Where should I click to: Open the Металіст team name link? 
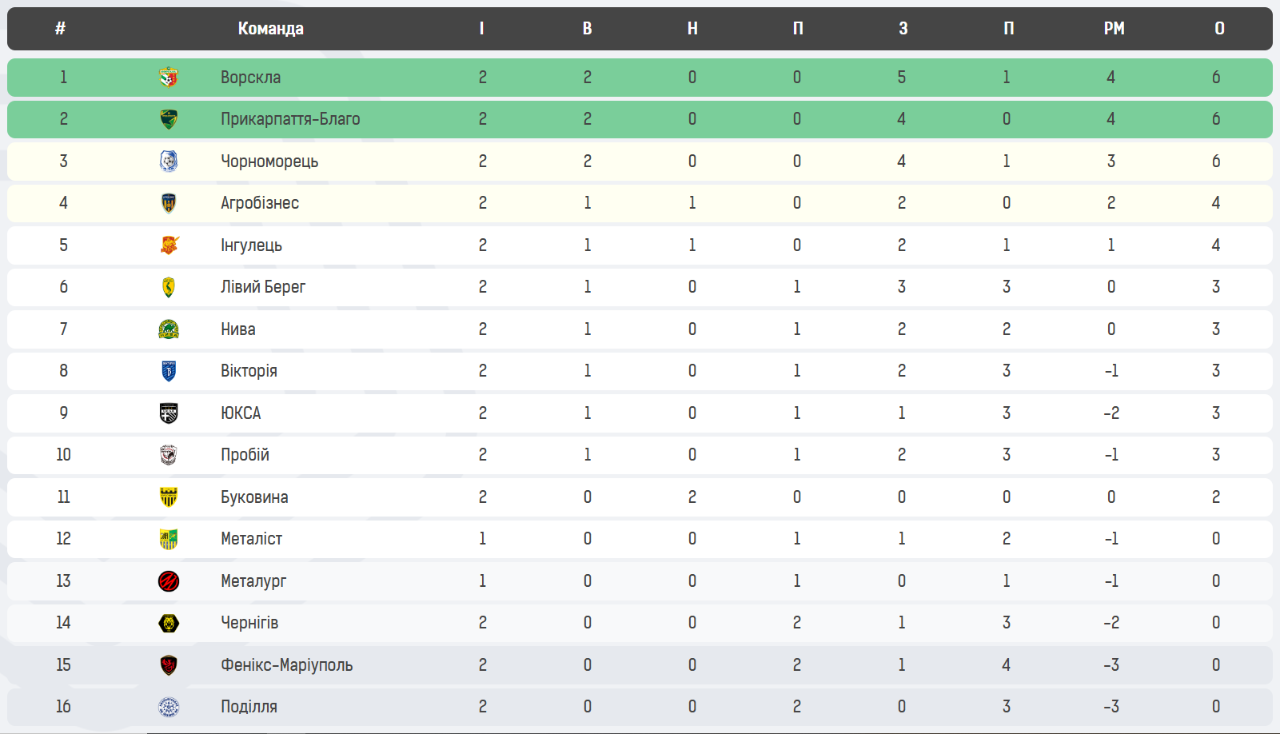(251, 539)
